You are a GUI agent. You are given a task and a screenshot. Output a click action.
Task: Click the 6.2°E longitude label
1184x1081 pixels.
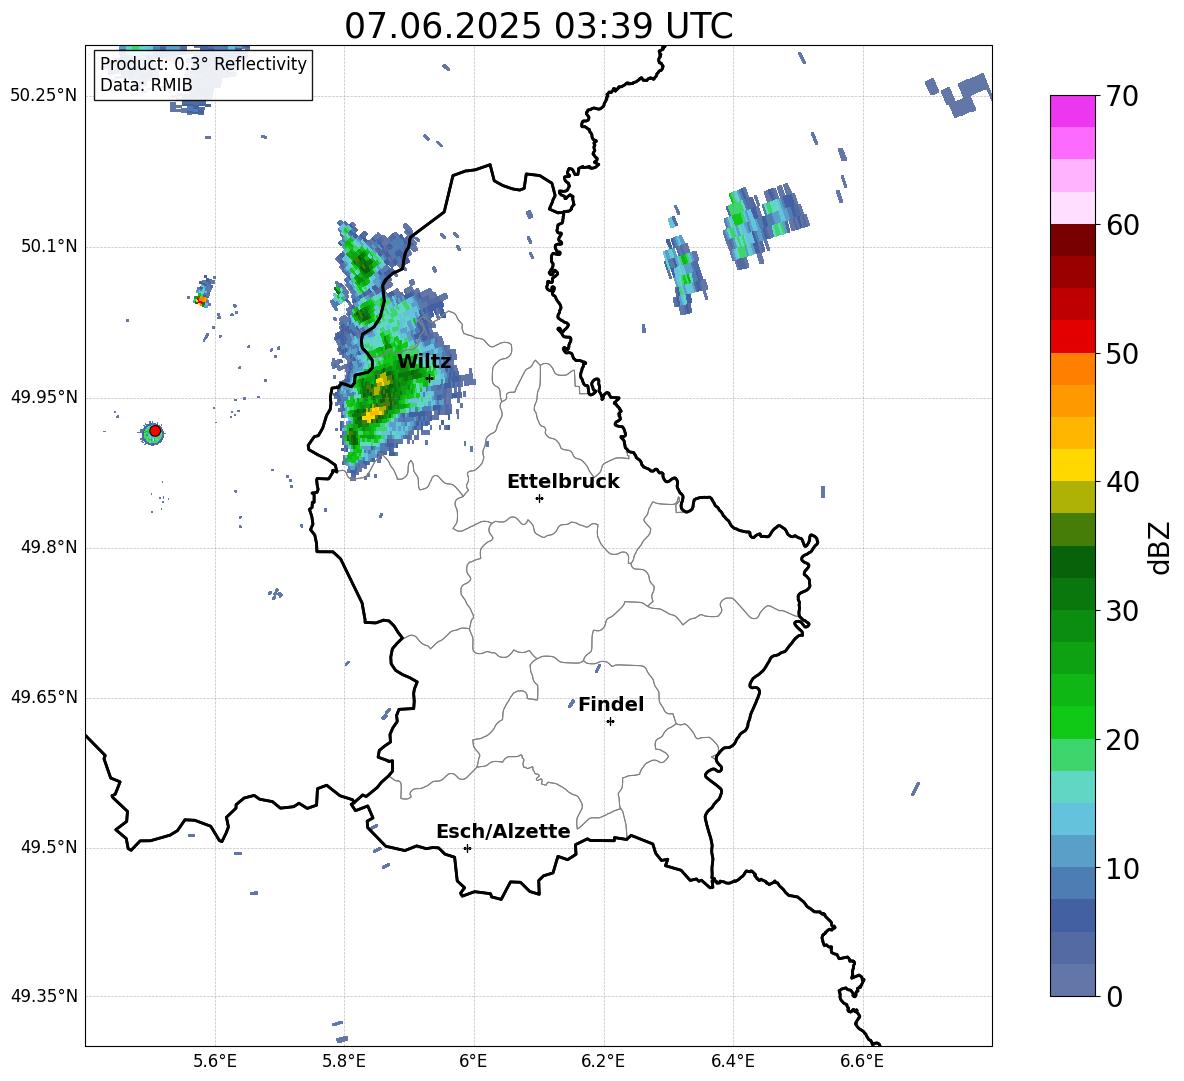click(603, 1061)
